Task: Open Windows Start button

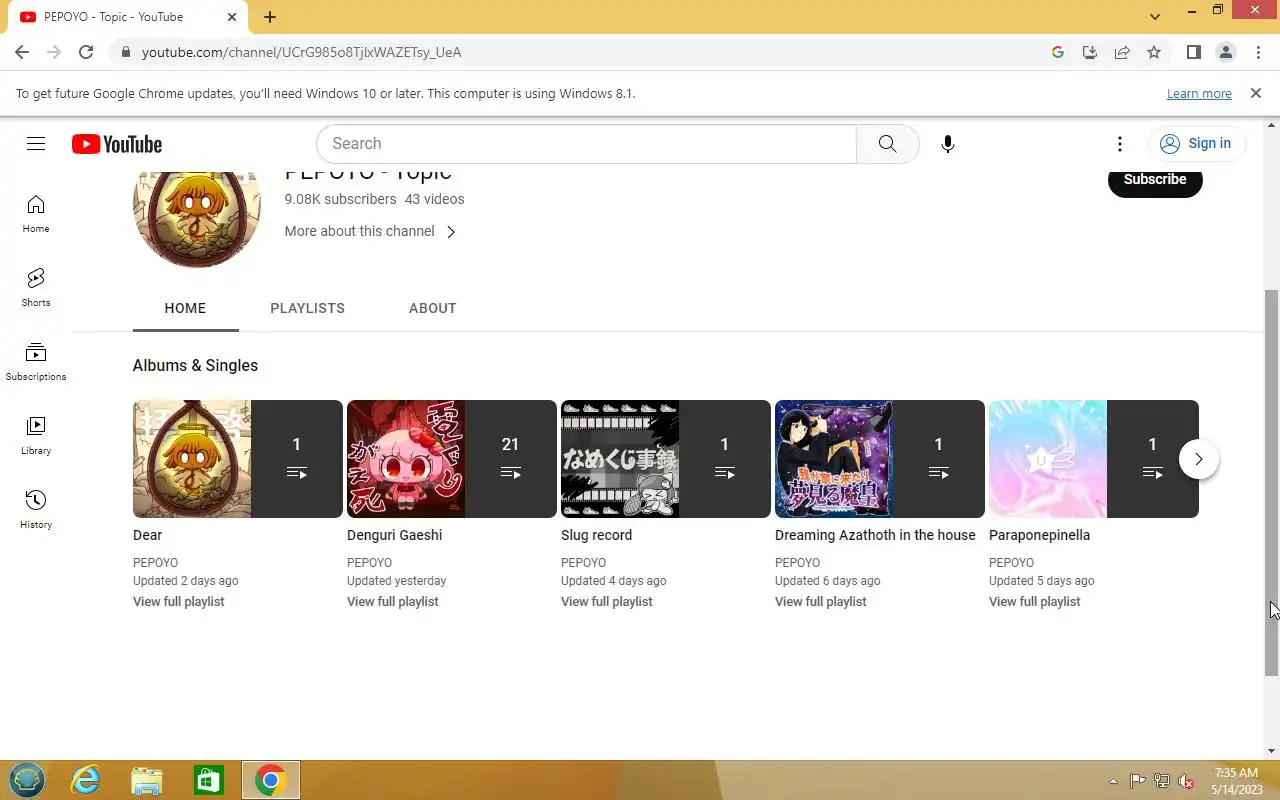Action: pos(26,780)
